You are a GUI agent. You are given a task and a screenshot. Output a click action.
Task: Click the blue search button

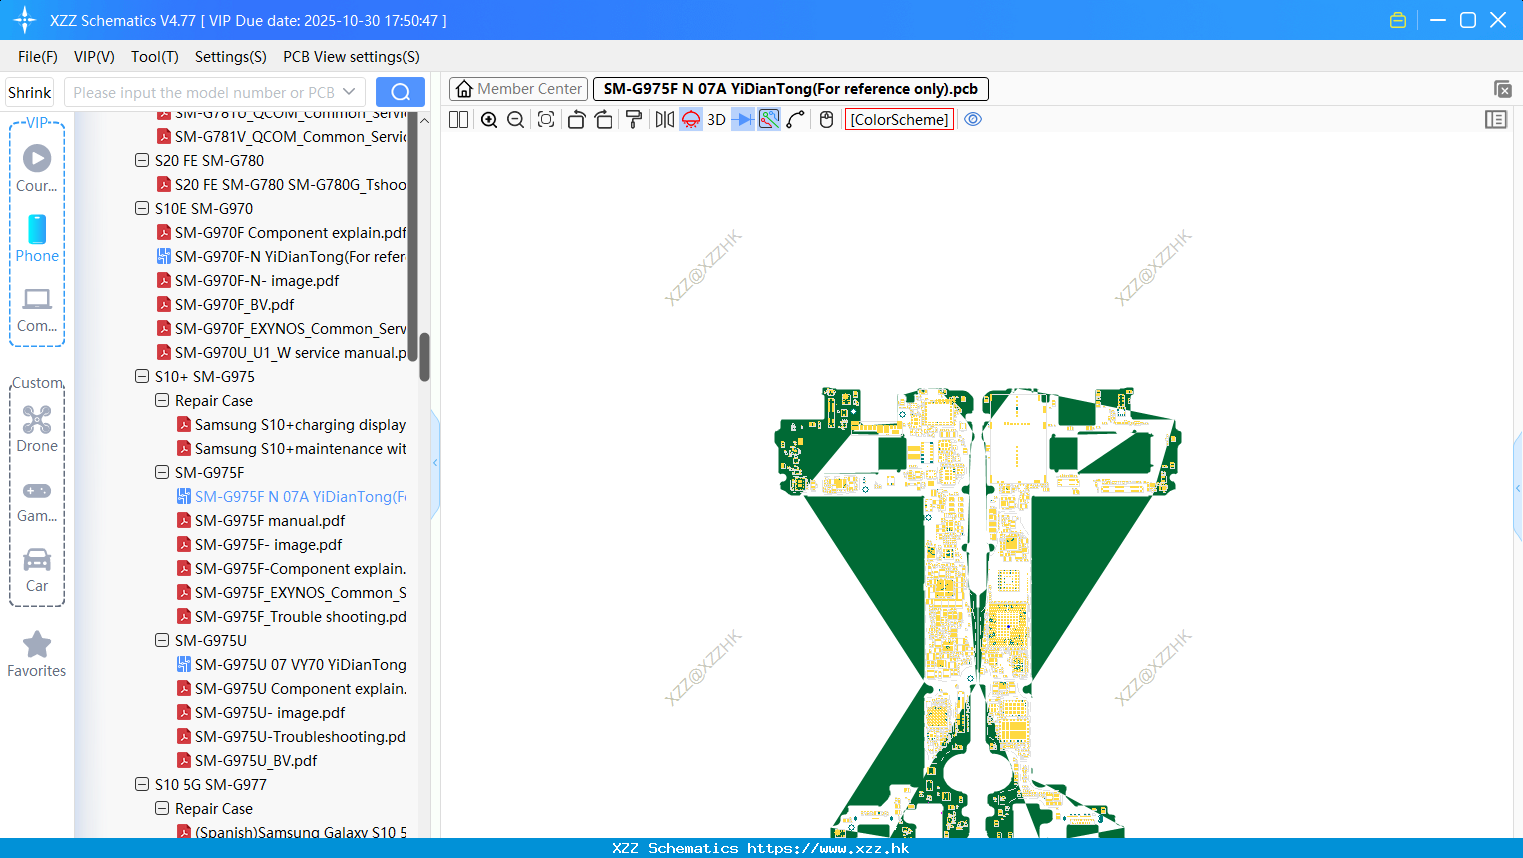pos(400,92)
